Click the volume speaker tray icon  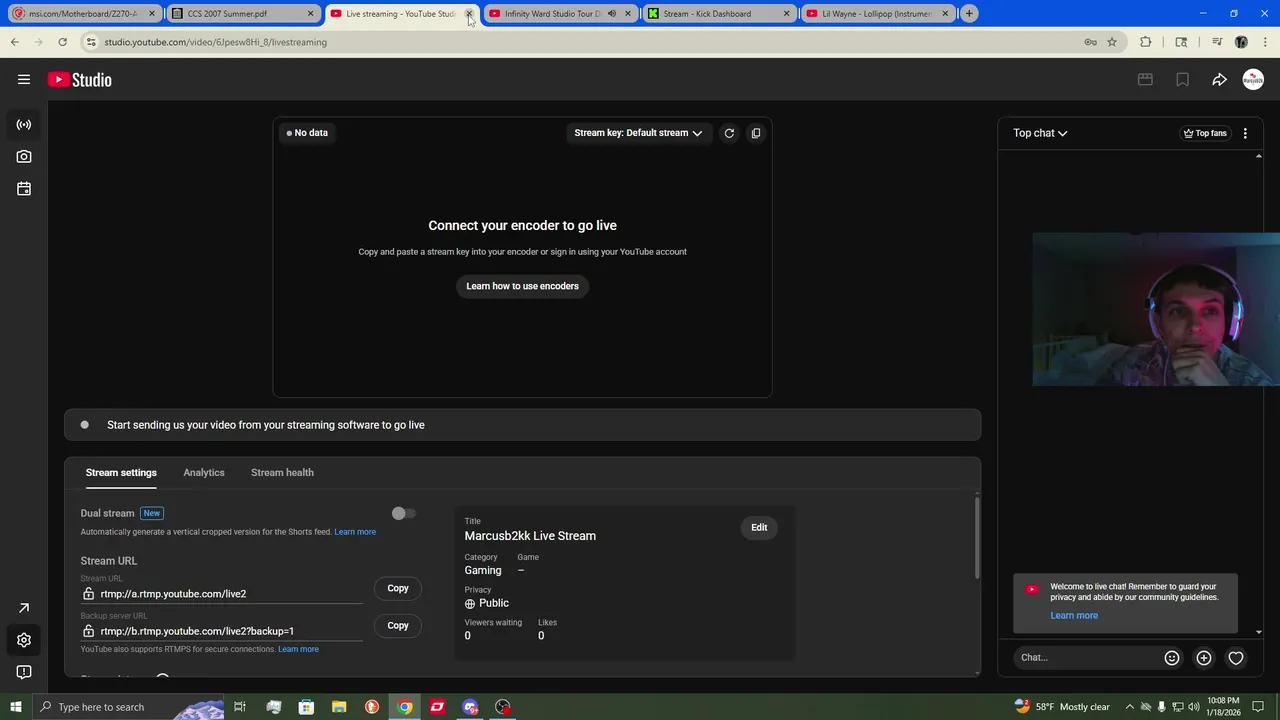[x=1194, y=707]
